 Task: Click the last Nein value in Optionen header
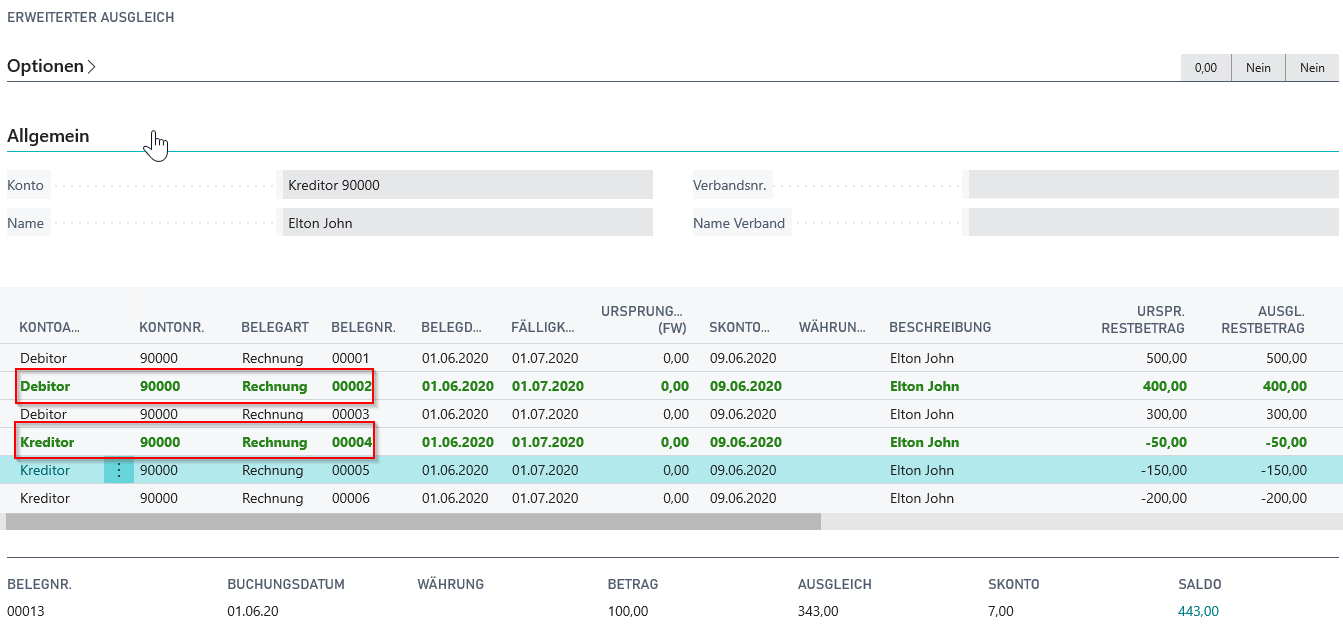[x=1312, y=67]
